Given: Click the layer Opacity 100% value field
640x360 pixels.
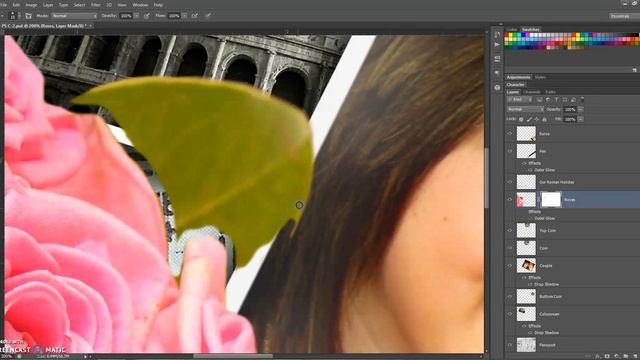Looking at the screenshot, I should pos(570,109).
